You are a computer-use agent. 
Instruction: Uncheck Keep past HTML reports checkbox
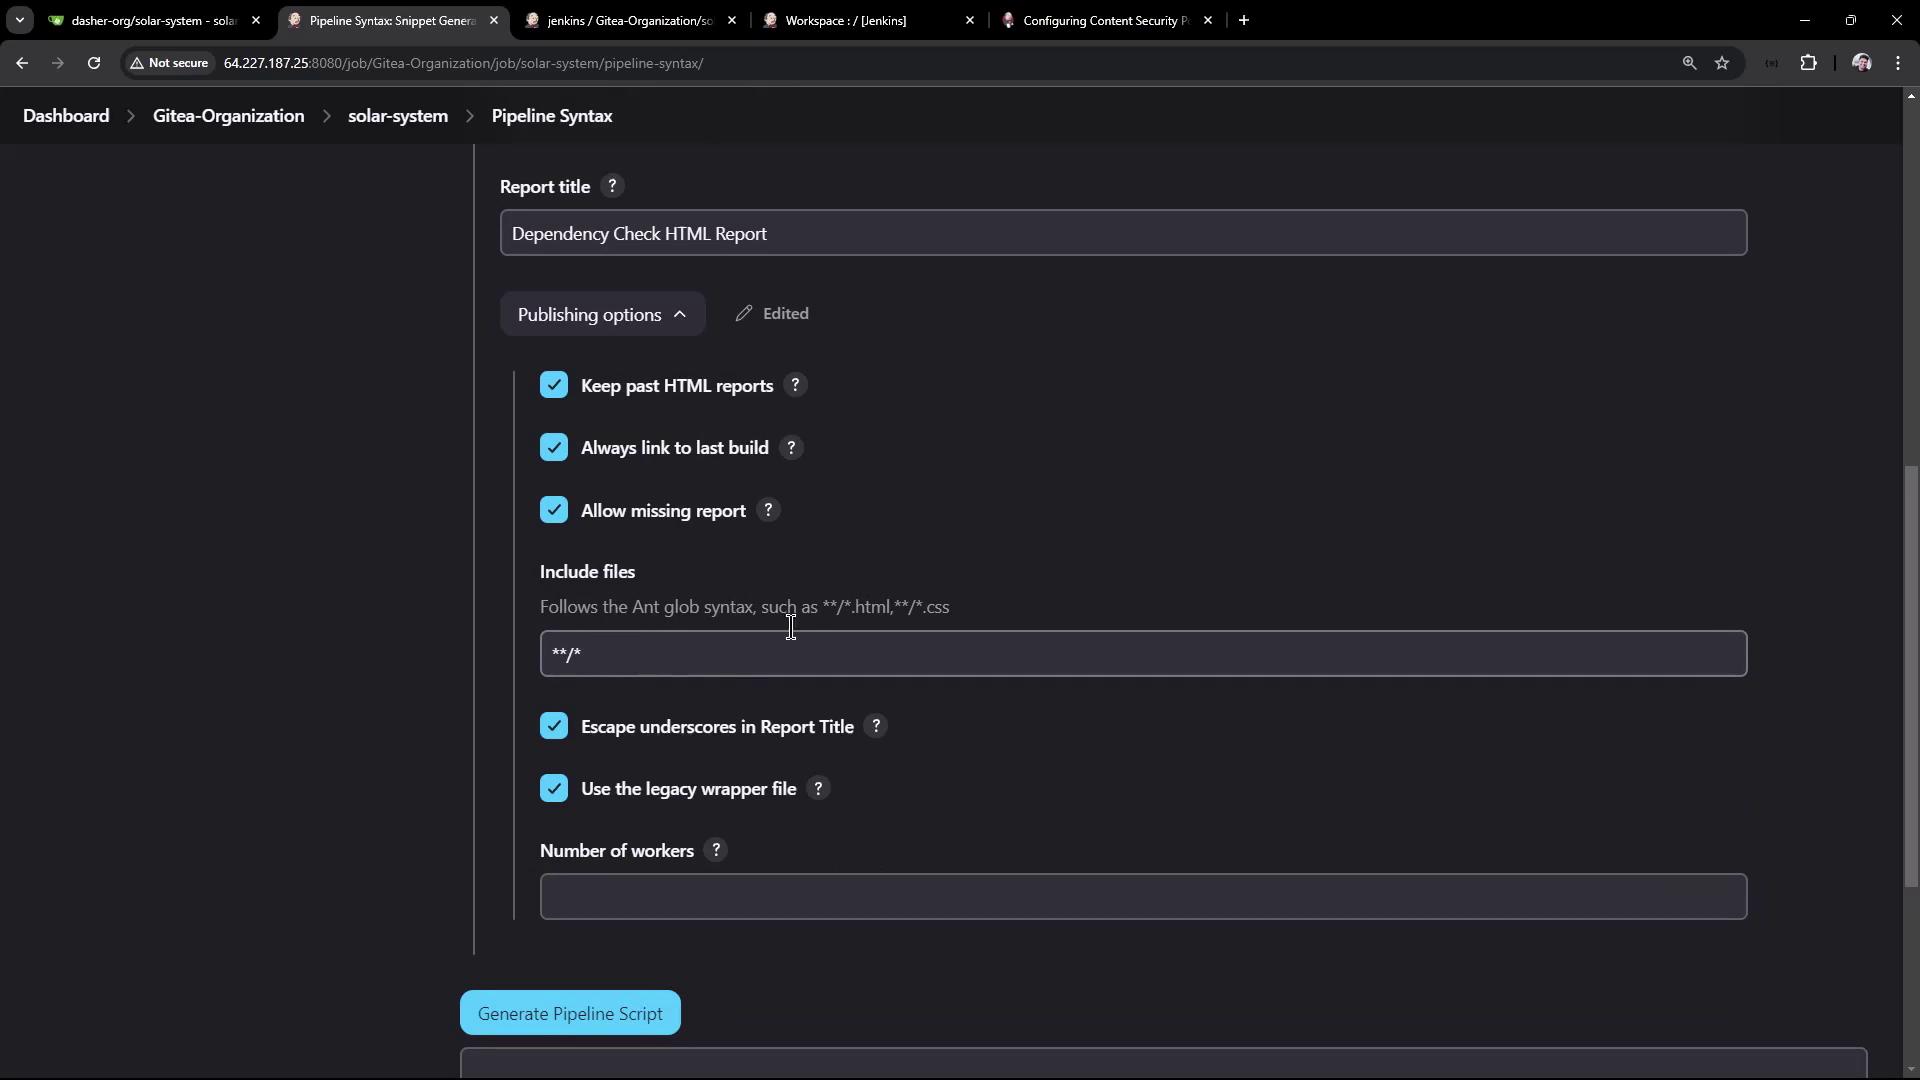(554, 385)
